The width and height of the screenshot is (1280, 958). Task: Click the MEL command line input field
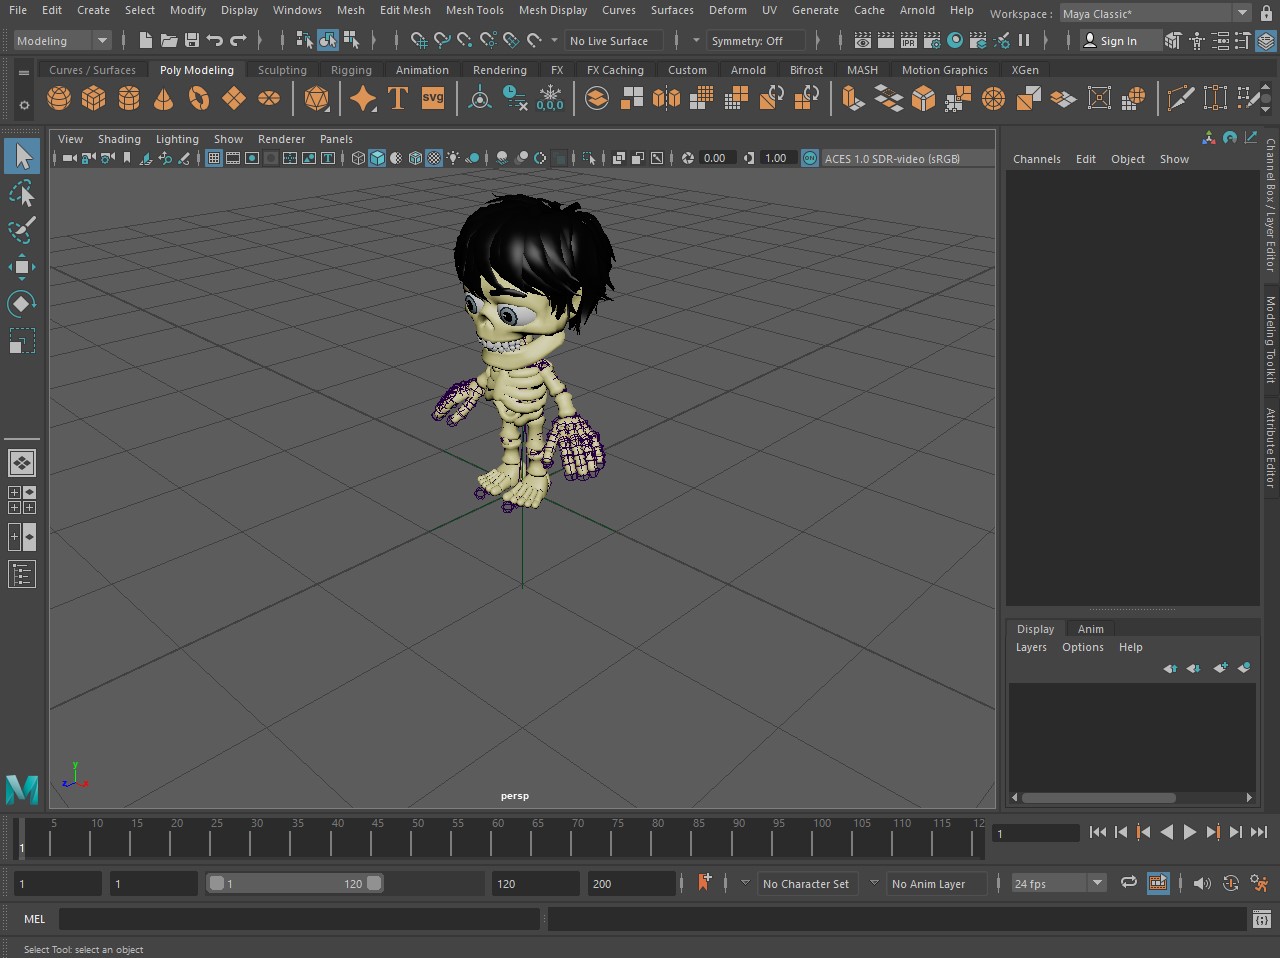pos(299,919)
